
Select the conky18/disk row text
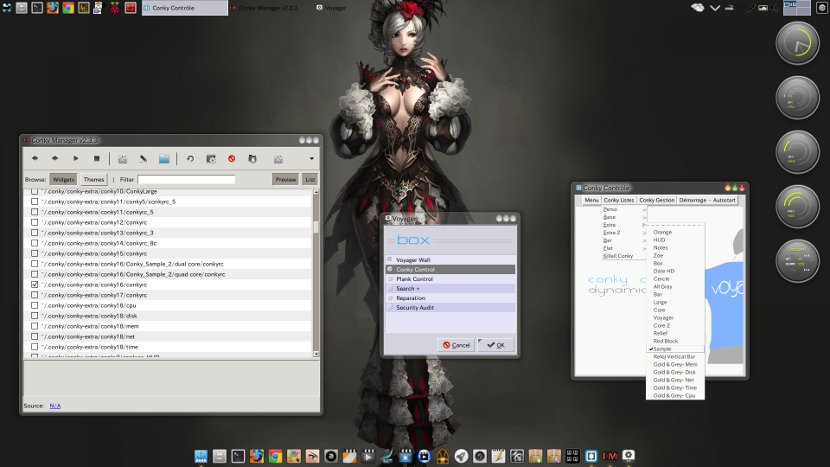(x=89, y=316)
